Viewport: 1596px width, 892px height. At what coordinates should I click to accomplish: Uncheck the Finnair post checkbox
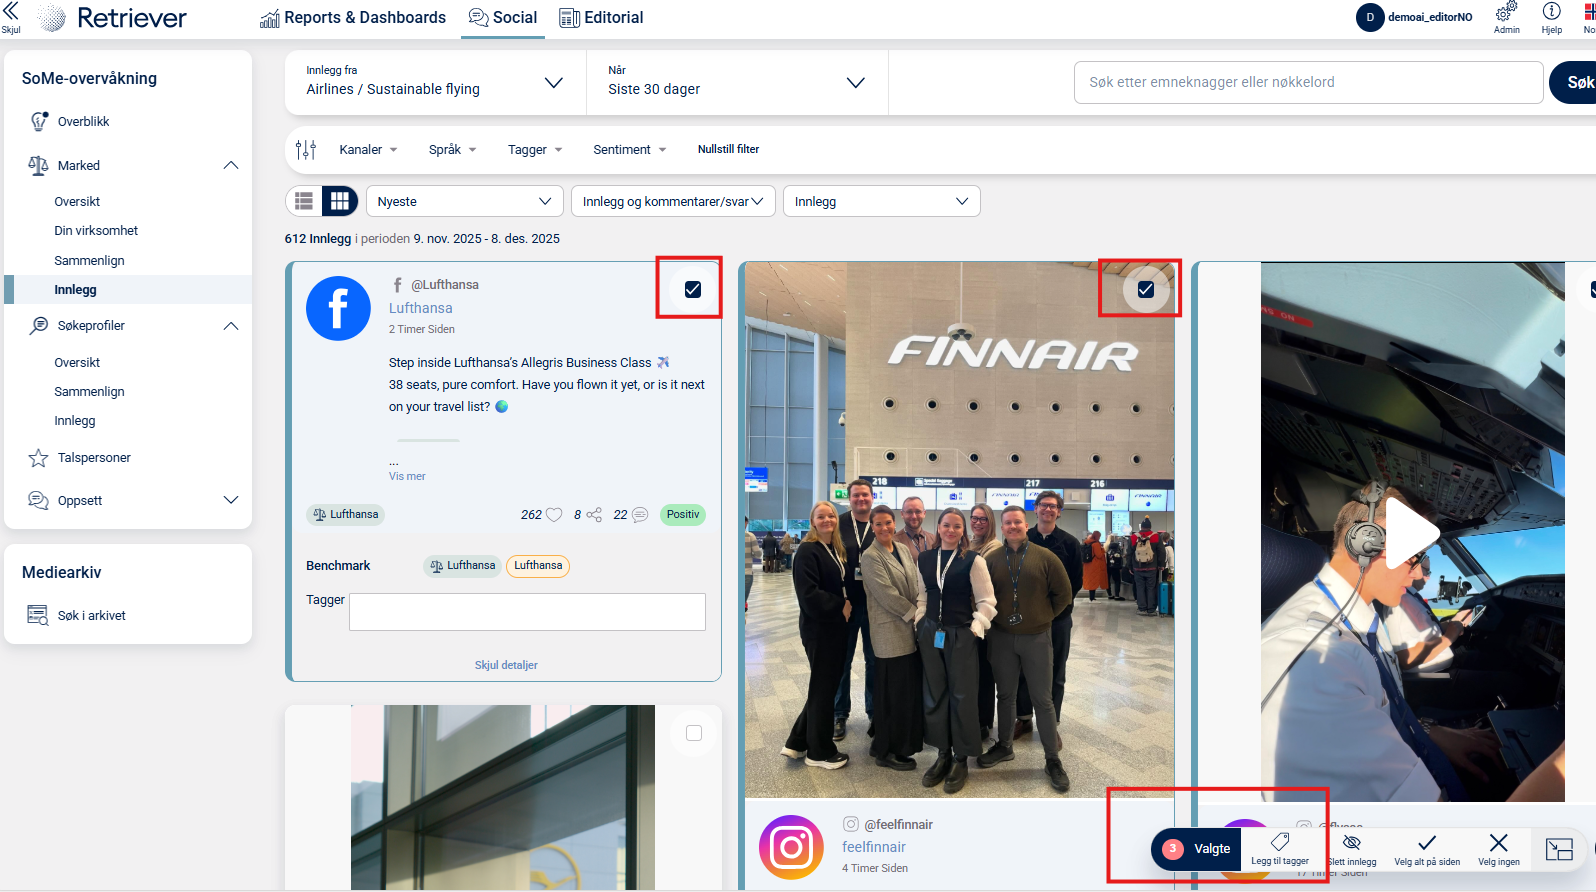click(1146, 289)
